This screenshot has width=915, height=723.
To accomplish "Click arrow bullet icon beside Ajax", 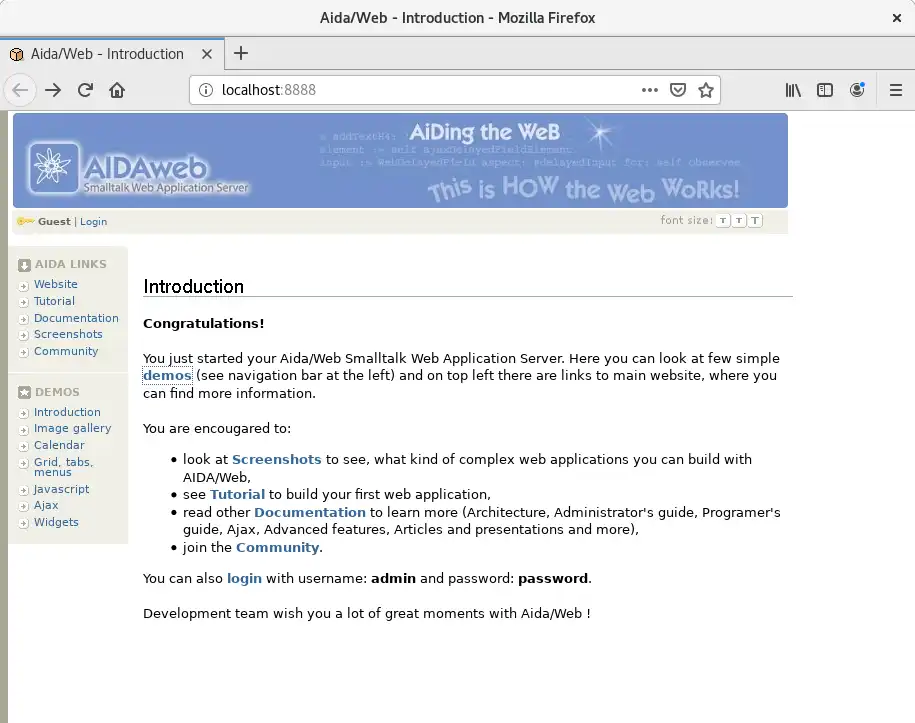I will [x=23, y=507].
